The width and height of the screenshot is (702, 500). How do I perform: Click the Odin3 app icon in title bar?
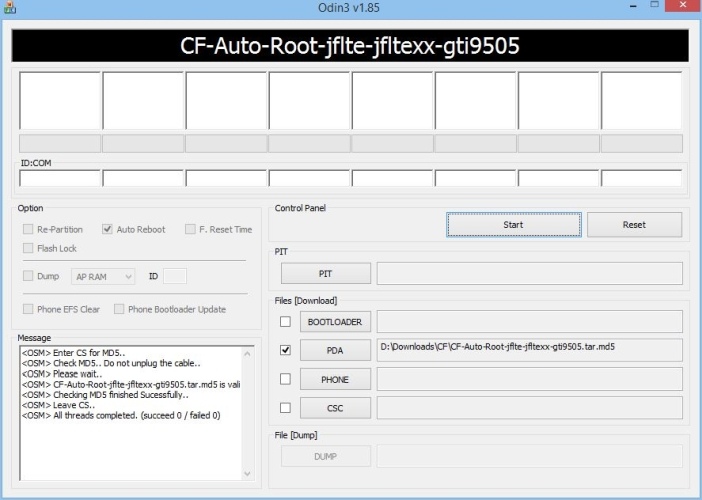[9, 6]
